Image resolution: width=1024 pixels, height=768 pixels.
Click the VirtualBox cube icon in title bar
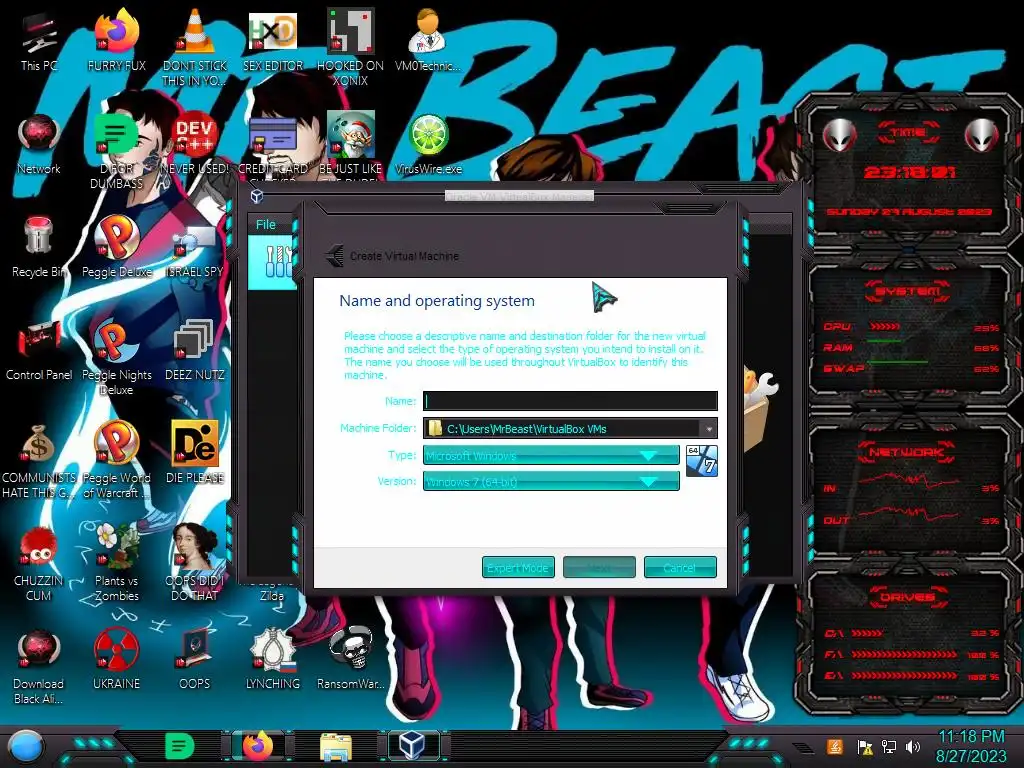point(257,196)
